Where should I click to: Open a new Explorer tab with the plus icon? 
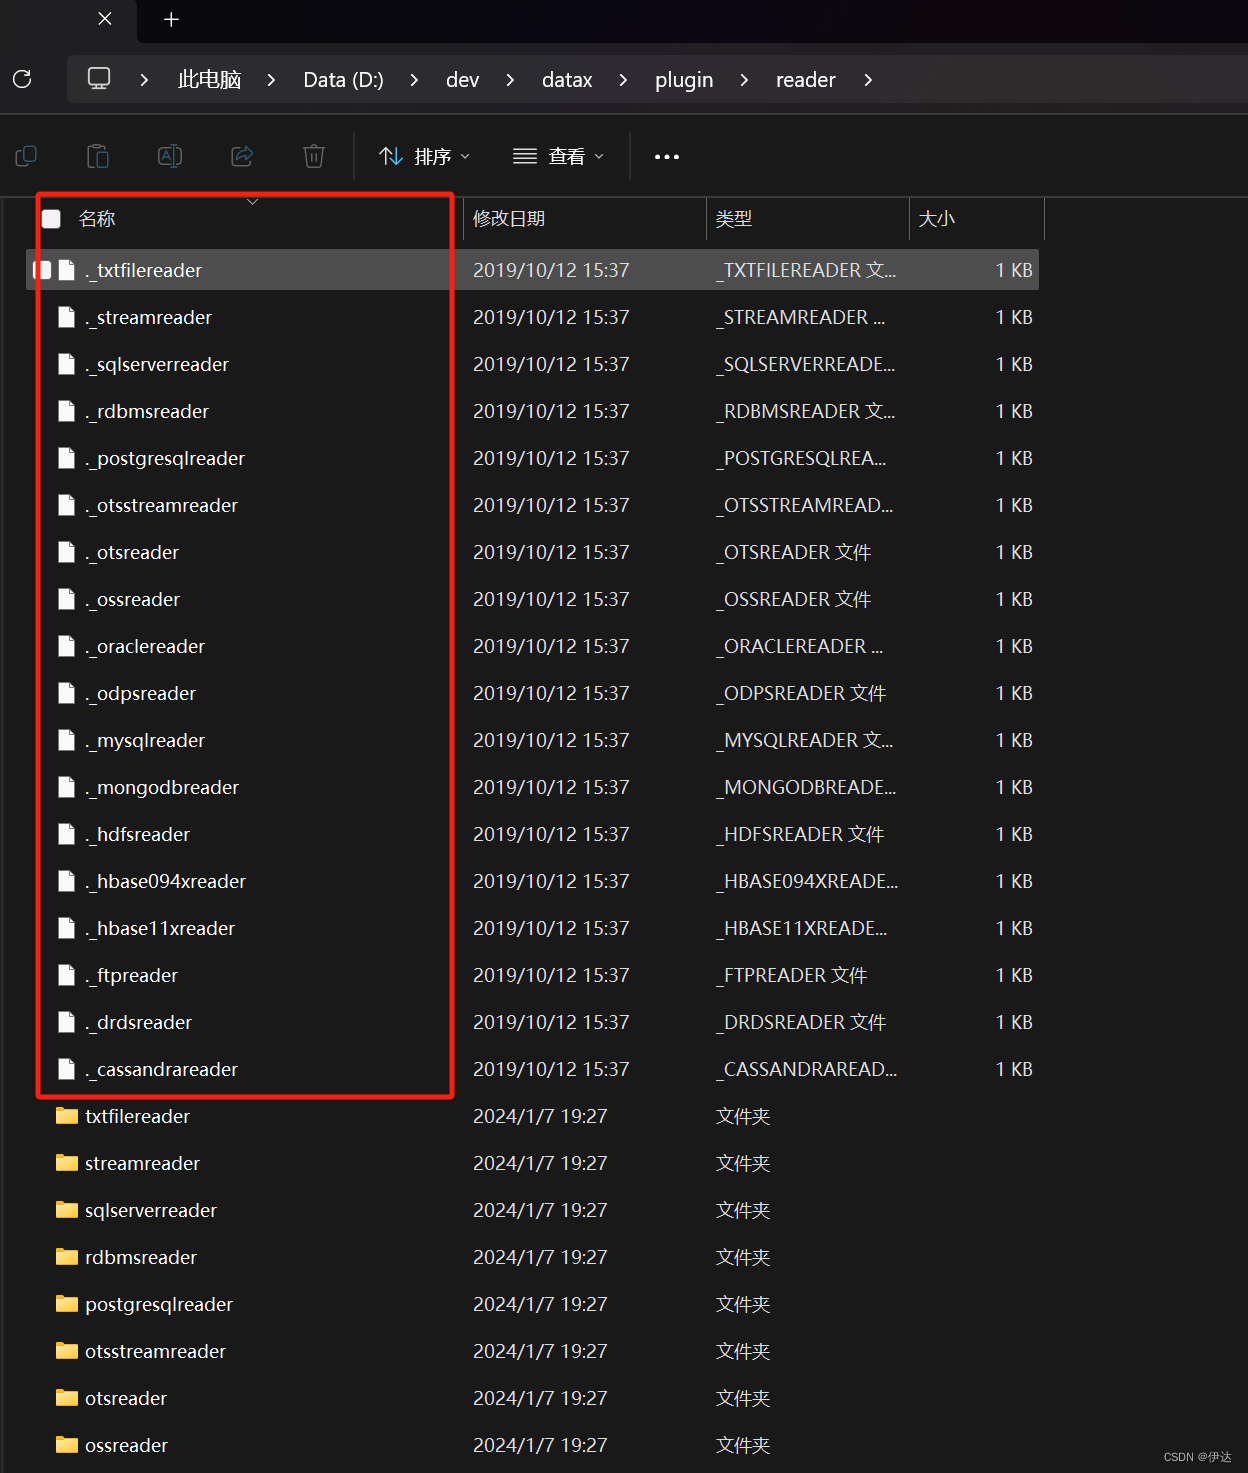point(170,19)
